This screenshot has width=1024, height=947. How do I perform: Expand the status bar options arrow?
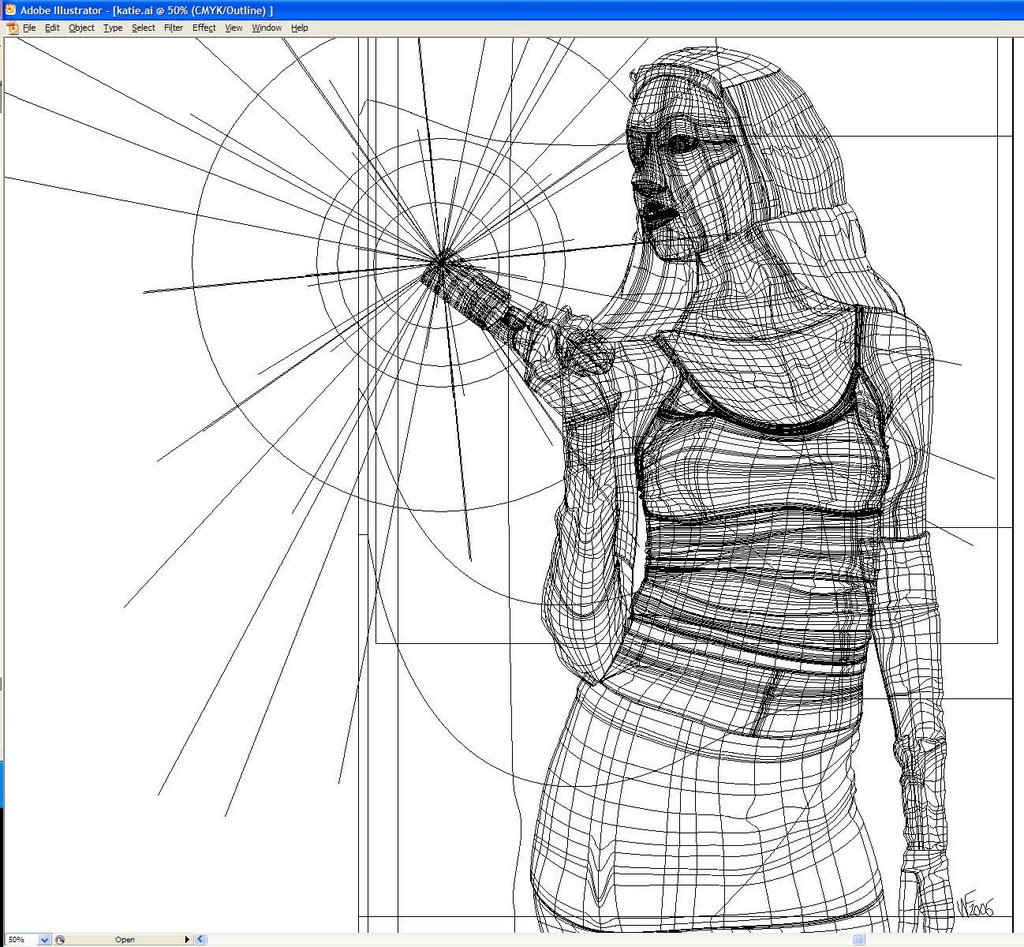[186, 940]
